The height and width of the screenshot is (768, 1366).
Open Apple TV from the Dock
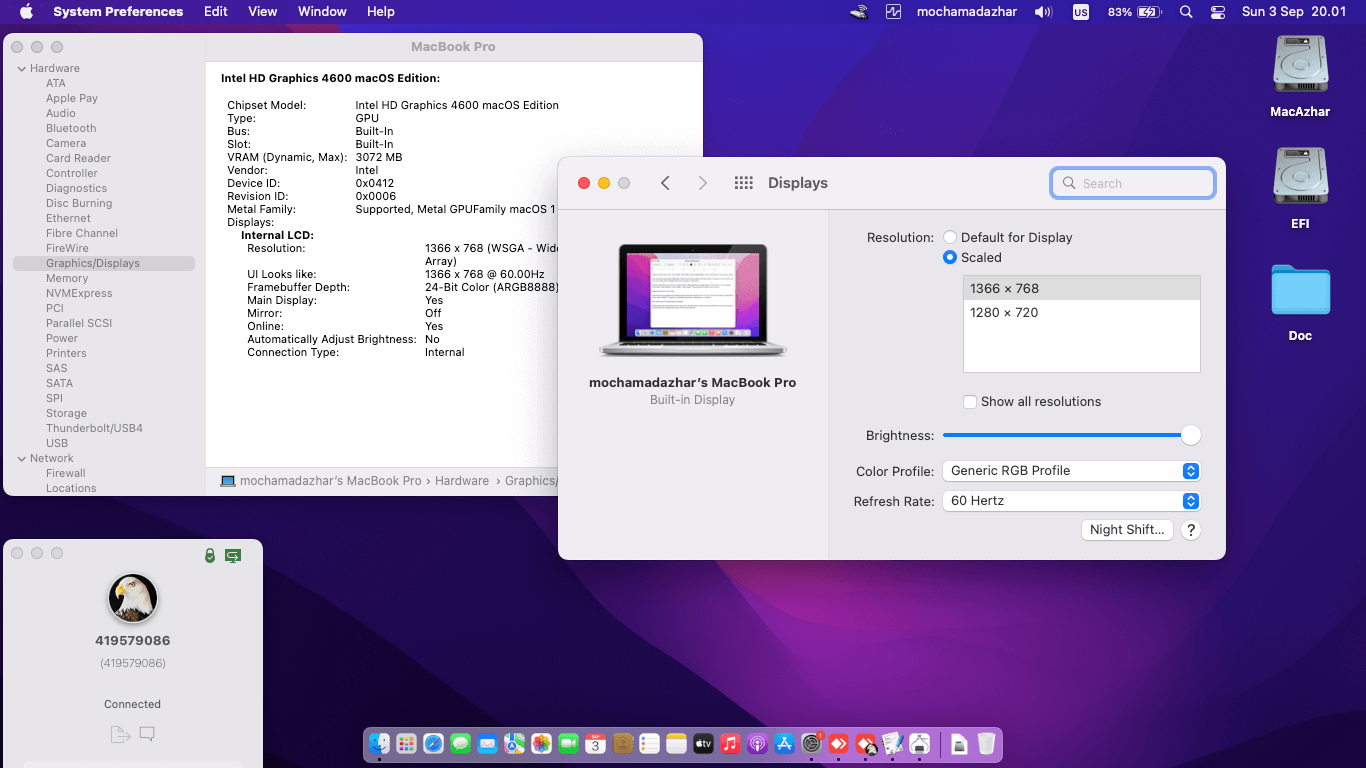(x=703, y=744)
